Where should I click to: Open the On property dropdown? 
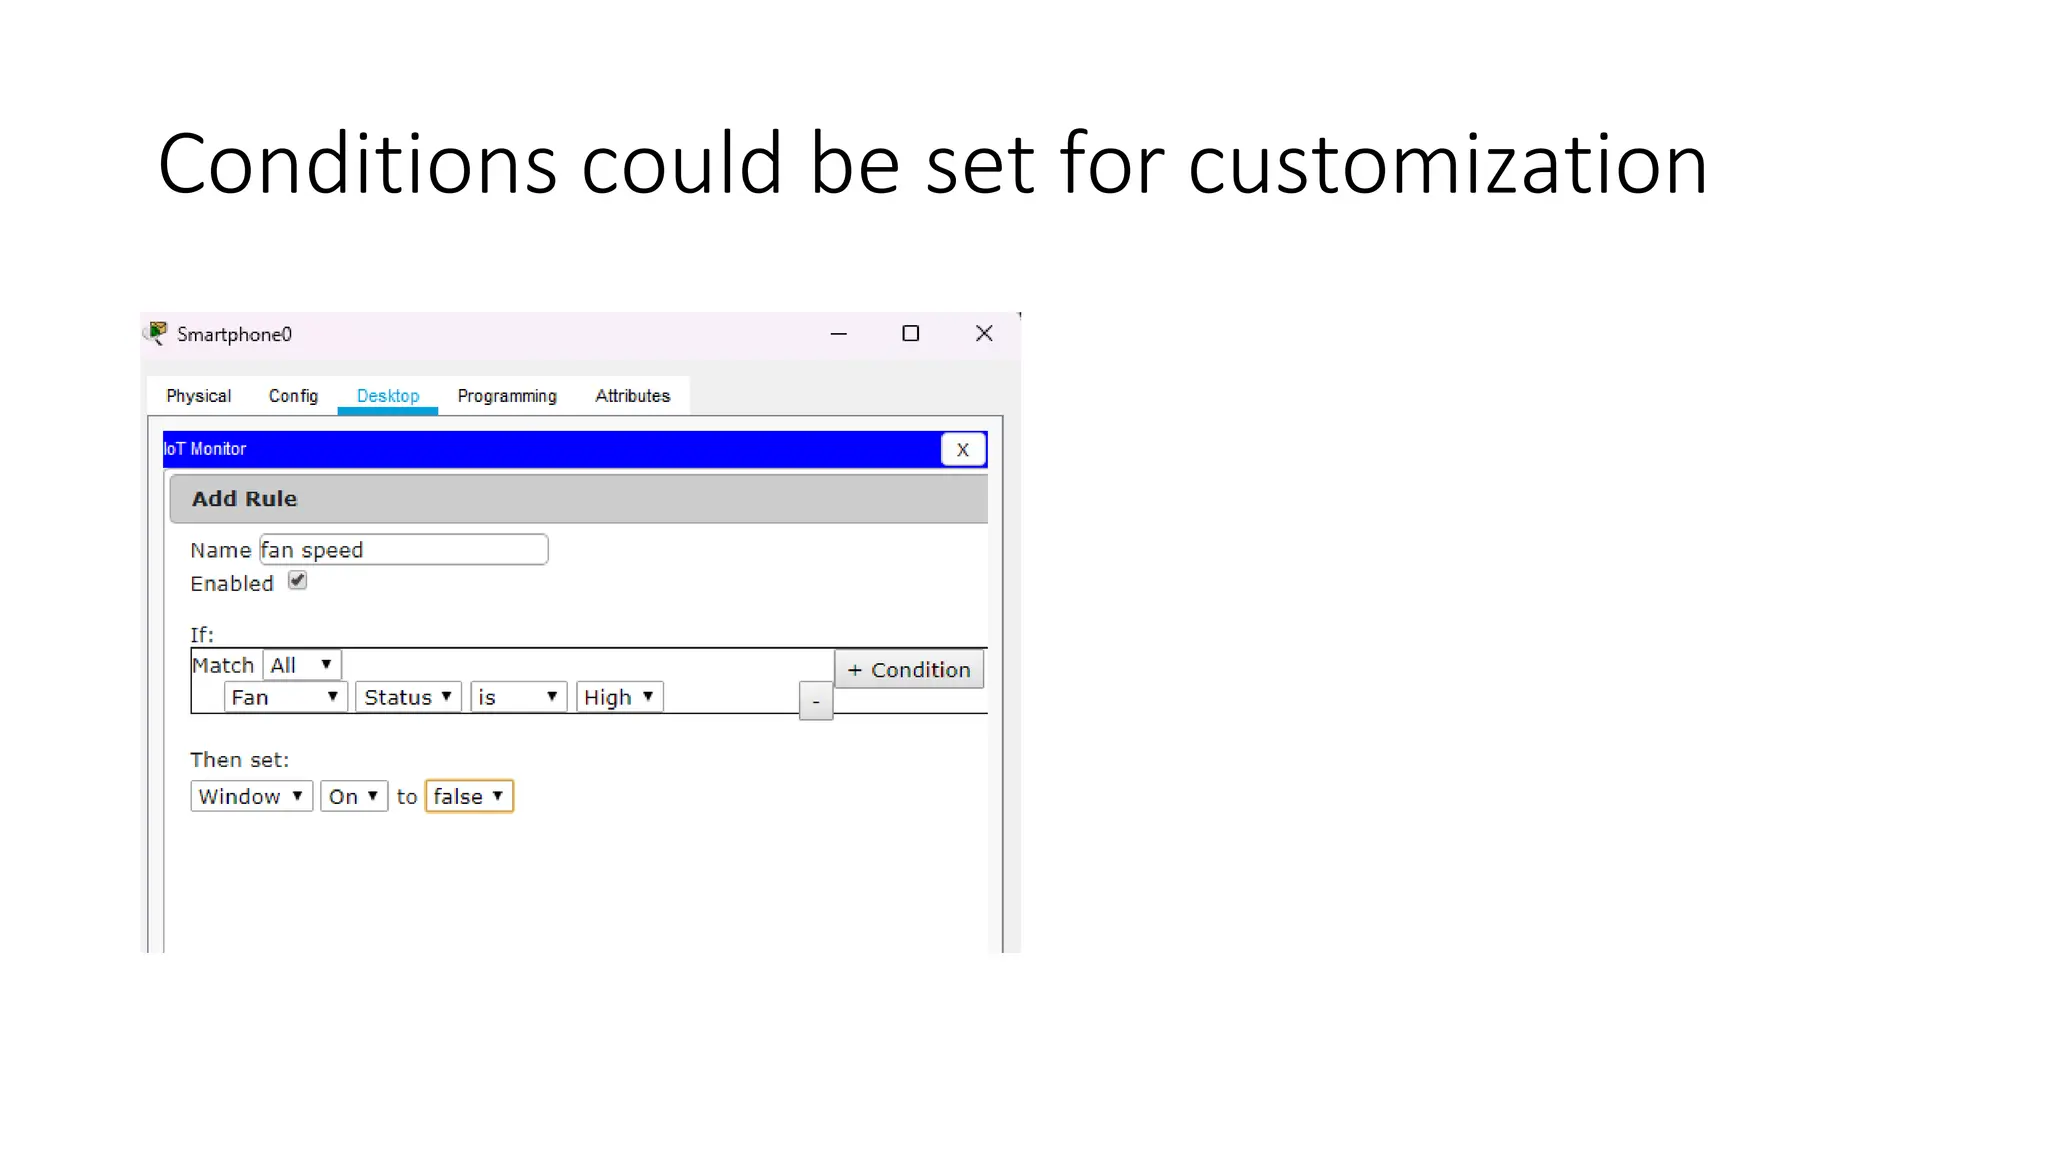[x=353, y=796]
